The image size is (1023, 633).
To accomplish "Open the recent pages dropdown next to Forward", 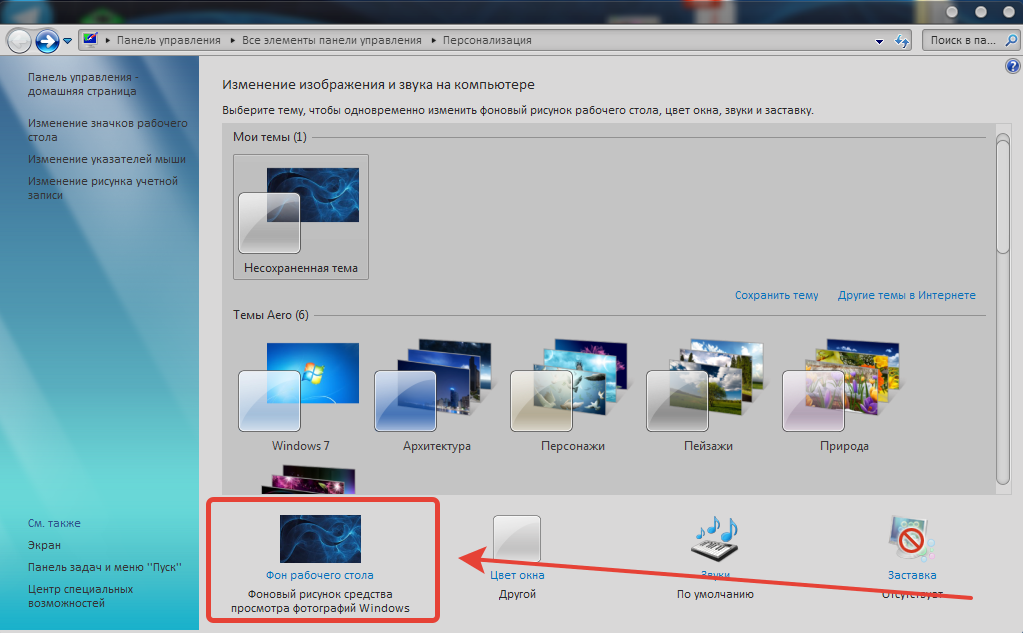I will 67,41.
